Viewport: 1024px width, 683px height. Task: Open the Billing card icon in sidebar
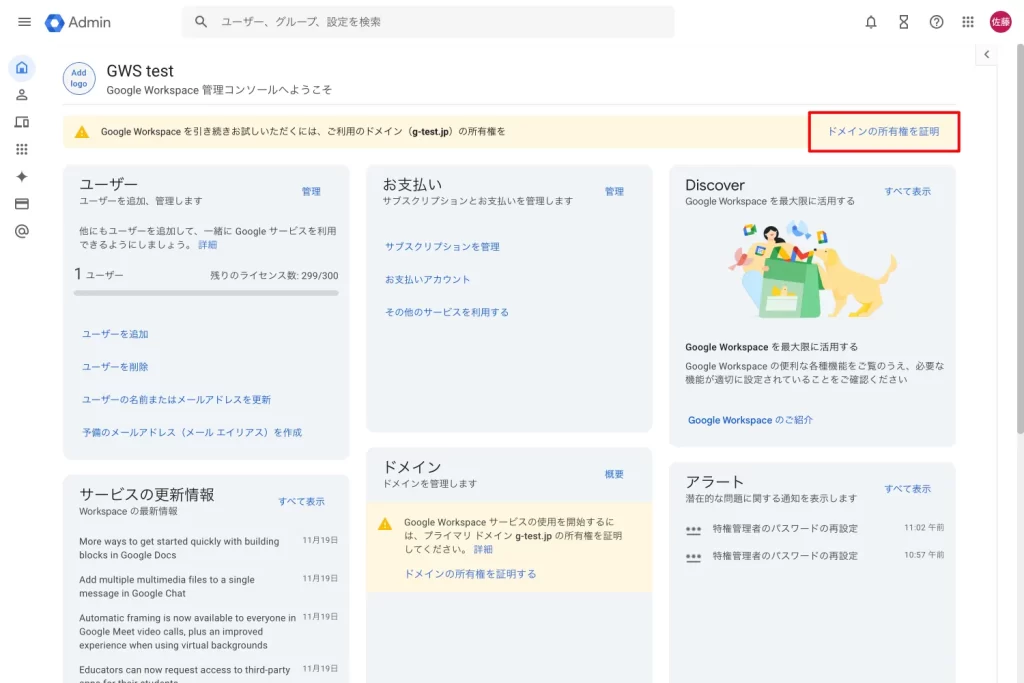[x=20, y=203]
